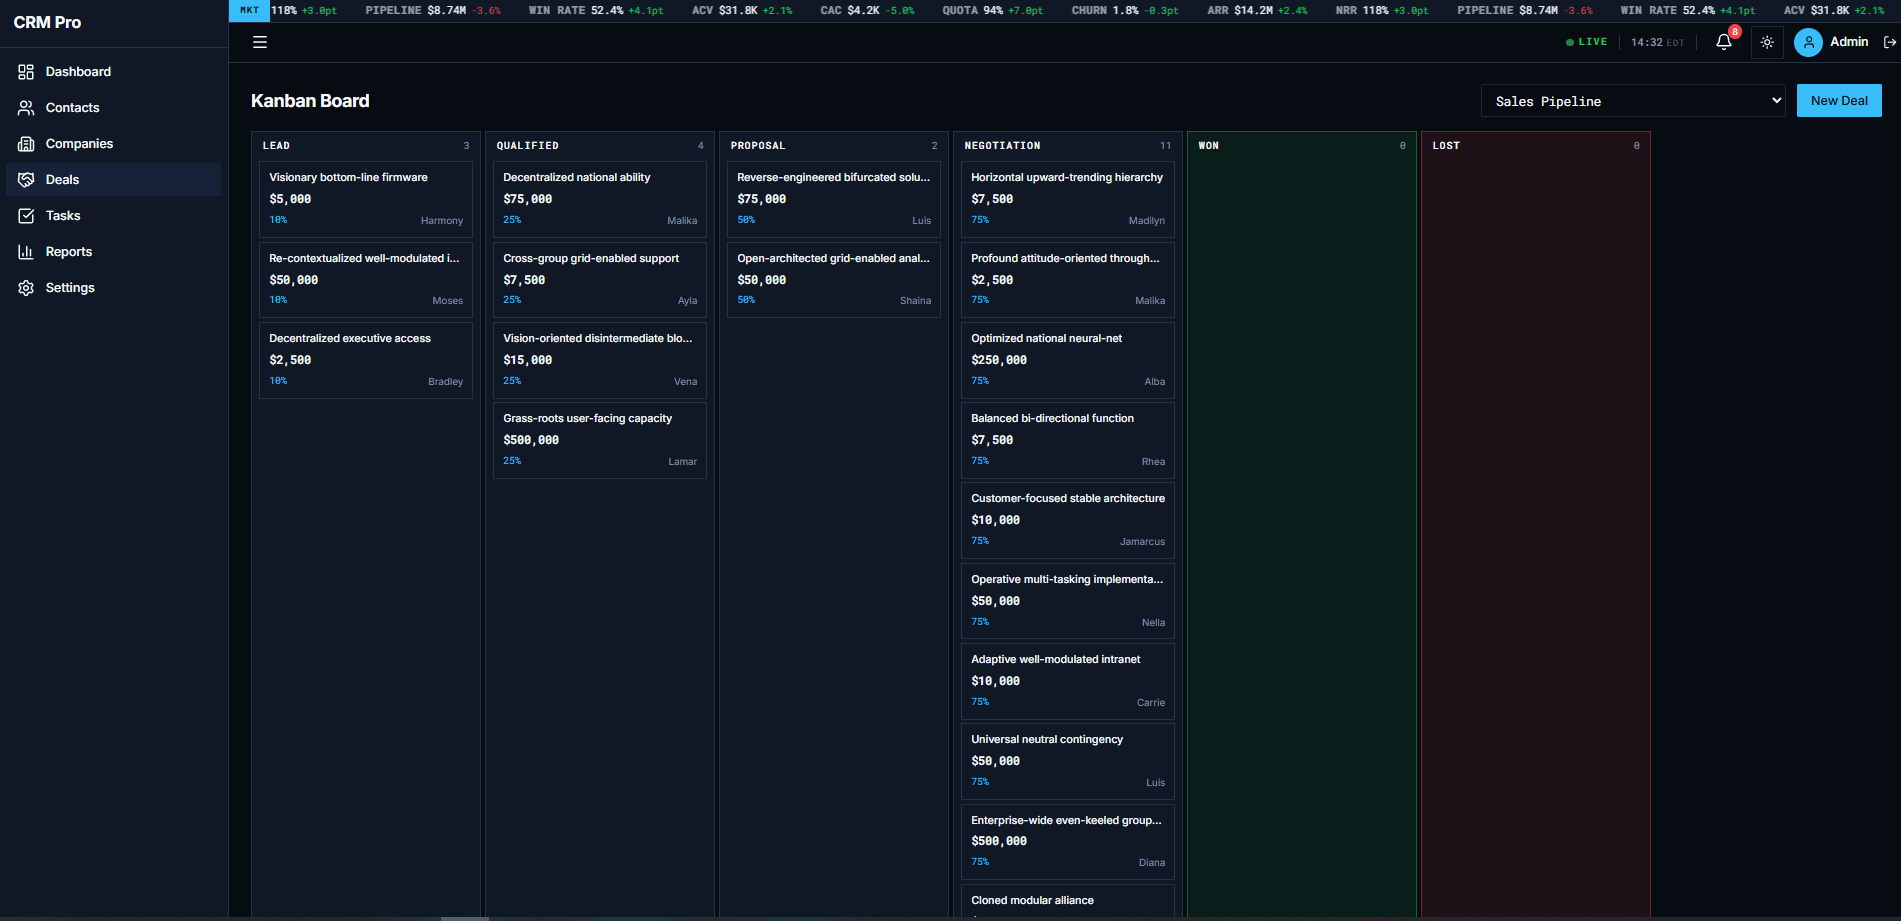Screen dimensions: 1901x921
Task: Open Cross-group grid-enabled support deal
Action: click(x=600, y=280)
